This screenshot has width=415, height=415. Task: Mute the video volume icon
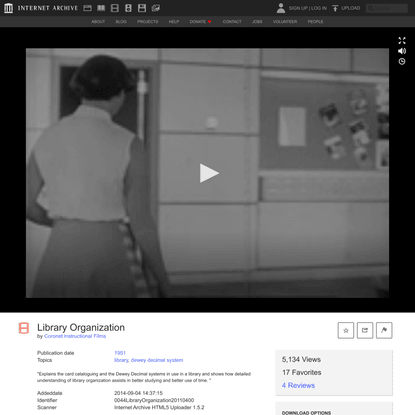click(402, 51)
